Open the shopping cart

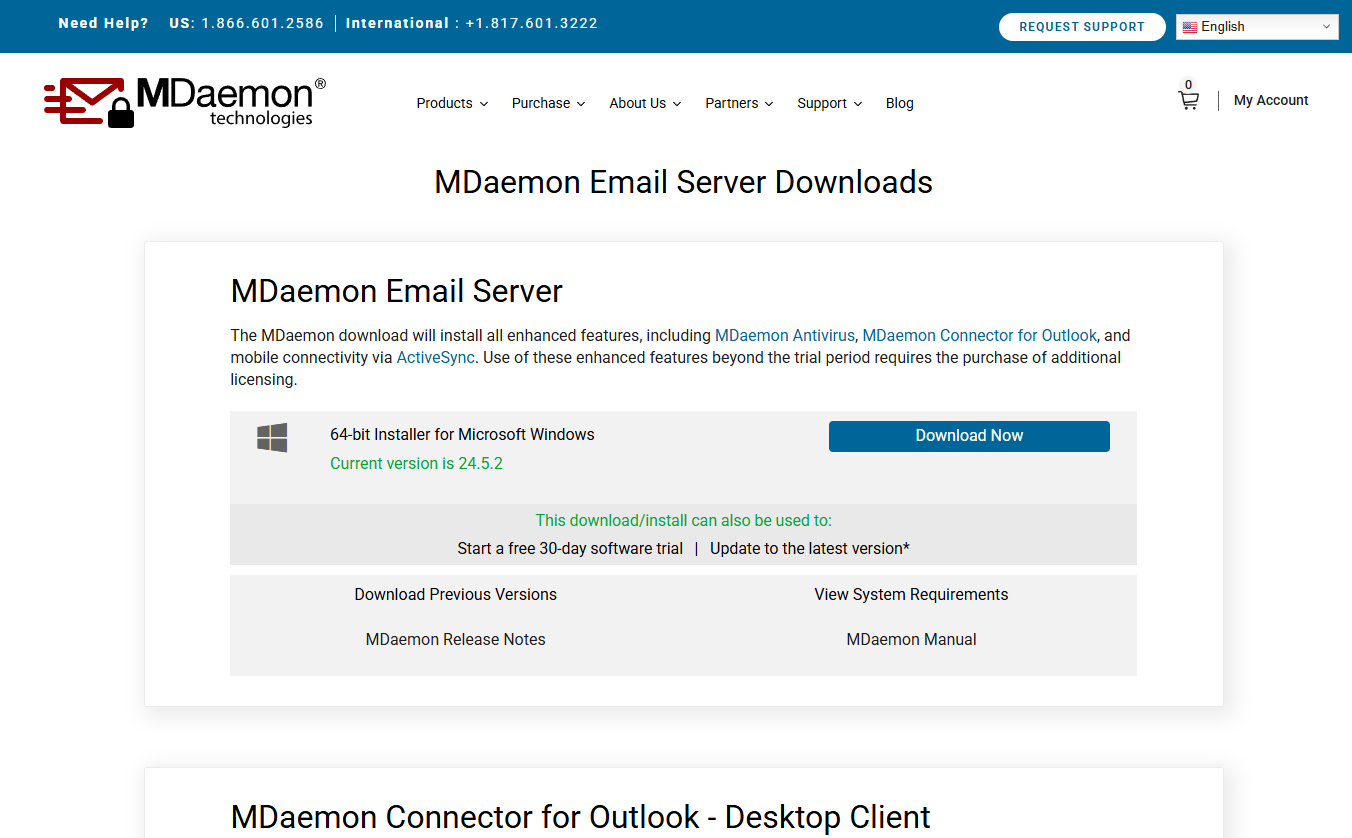[x=1188, y=98]
